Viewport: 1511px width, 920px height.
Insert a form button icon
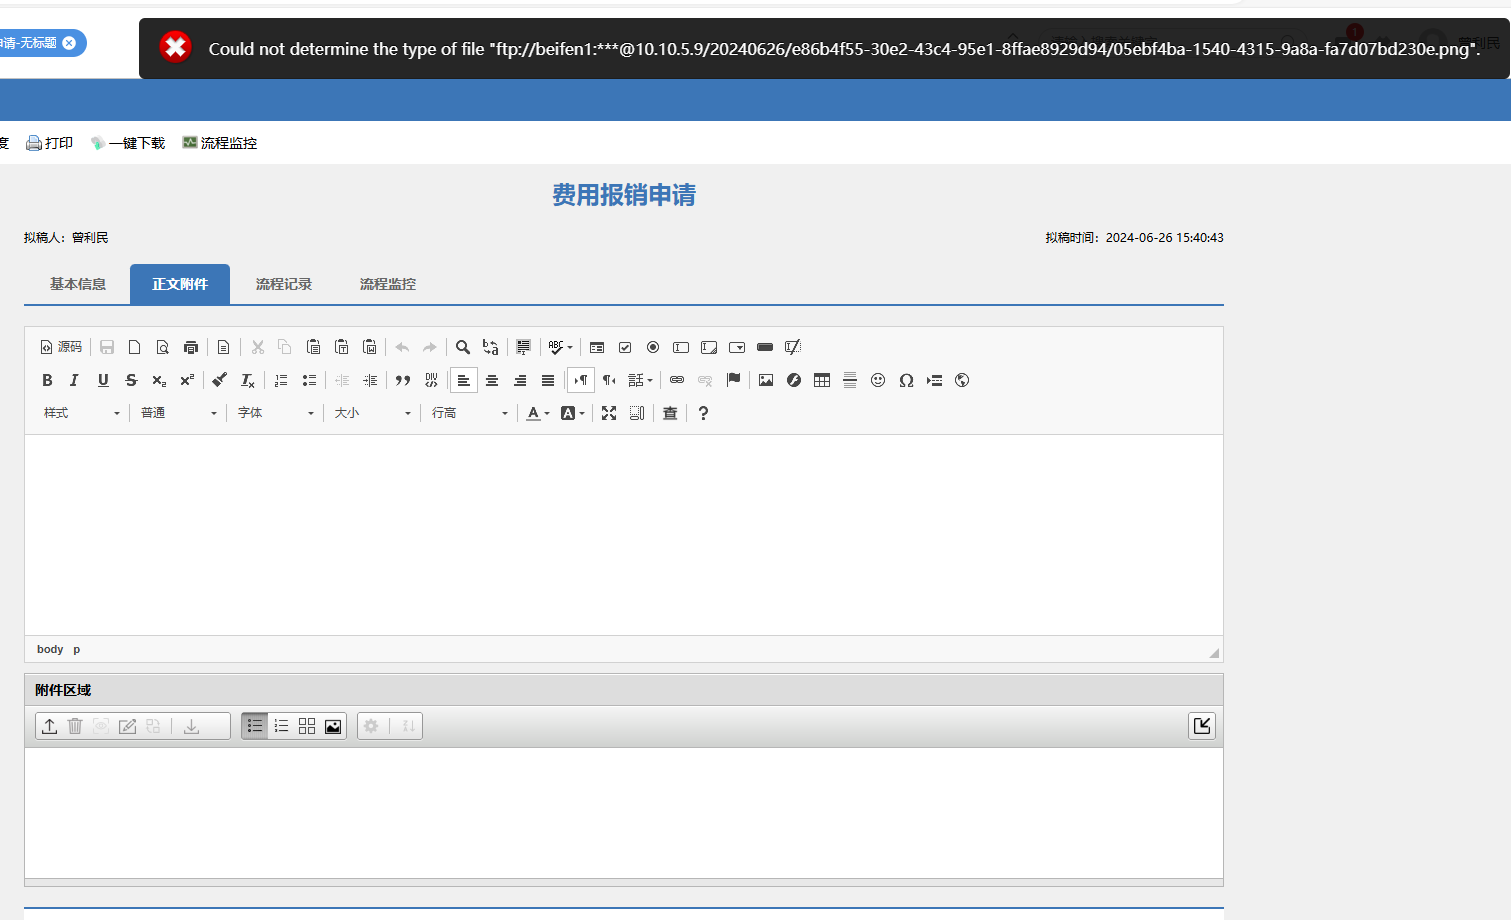point(765,347)
